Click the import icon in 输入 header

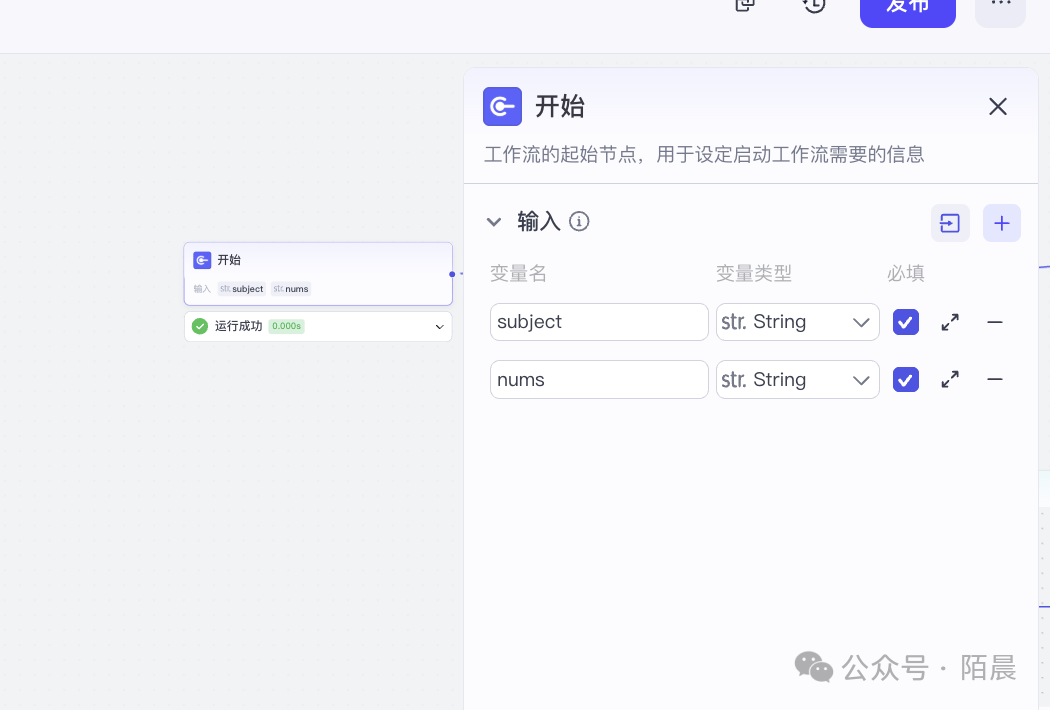coord(950,223)
